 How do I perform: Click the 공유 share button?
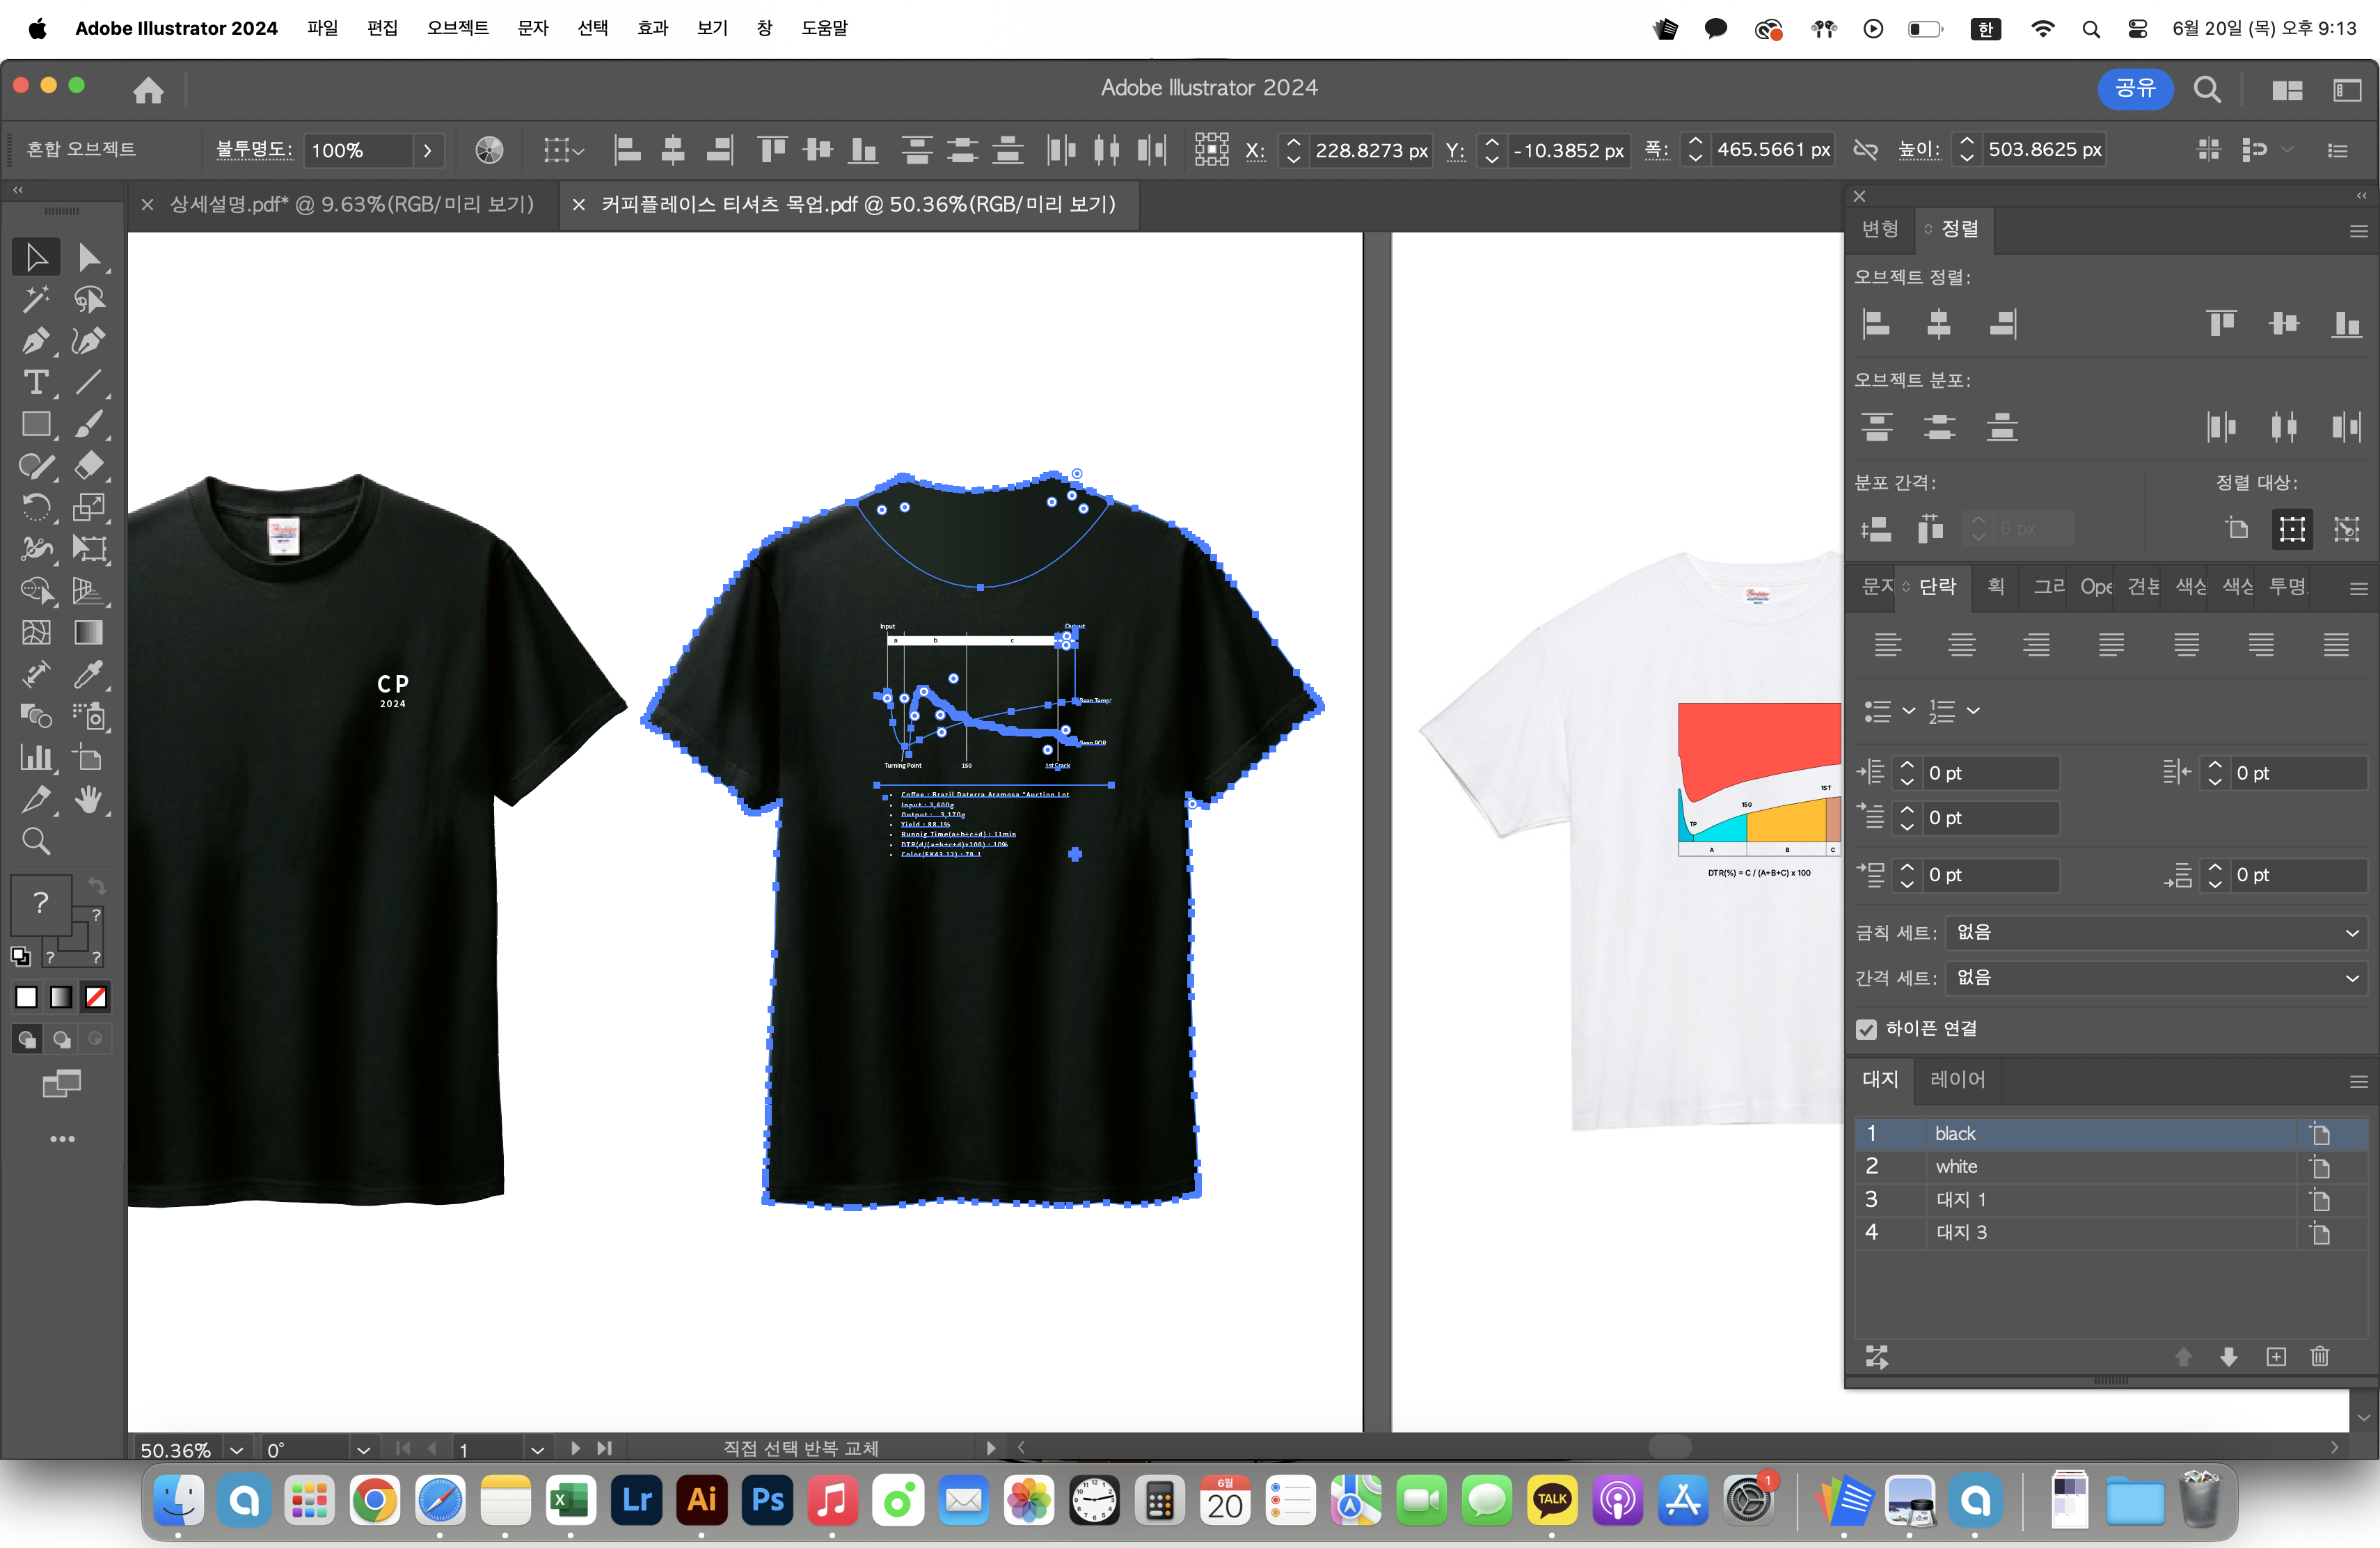2135,89
